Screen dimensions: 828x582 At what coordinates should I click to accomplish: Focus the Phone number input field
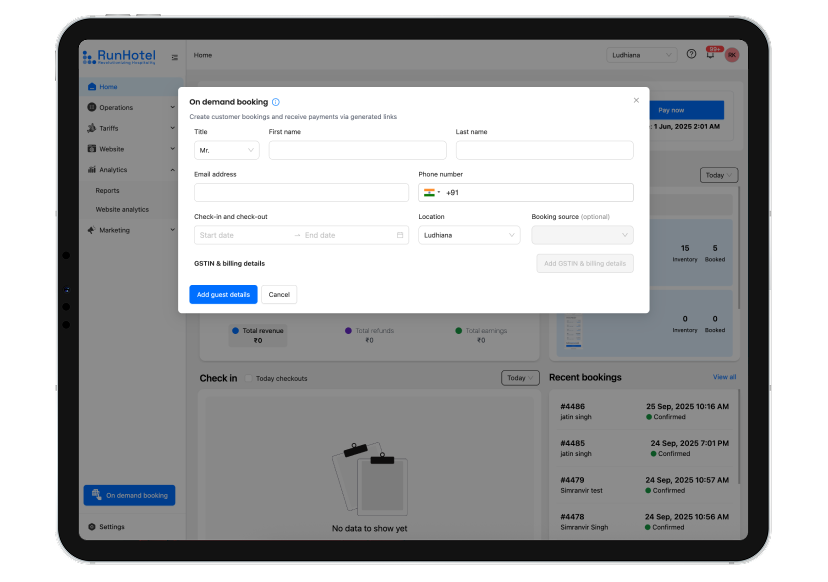pos(539,193)
